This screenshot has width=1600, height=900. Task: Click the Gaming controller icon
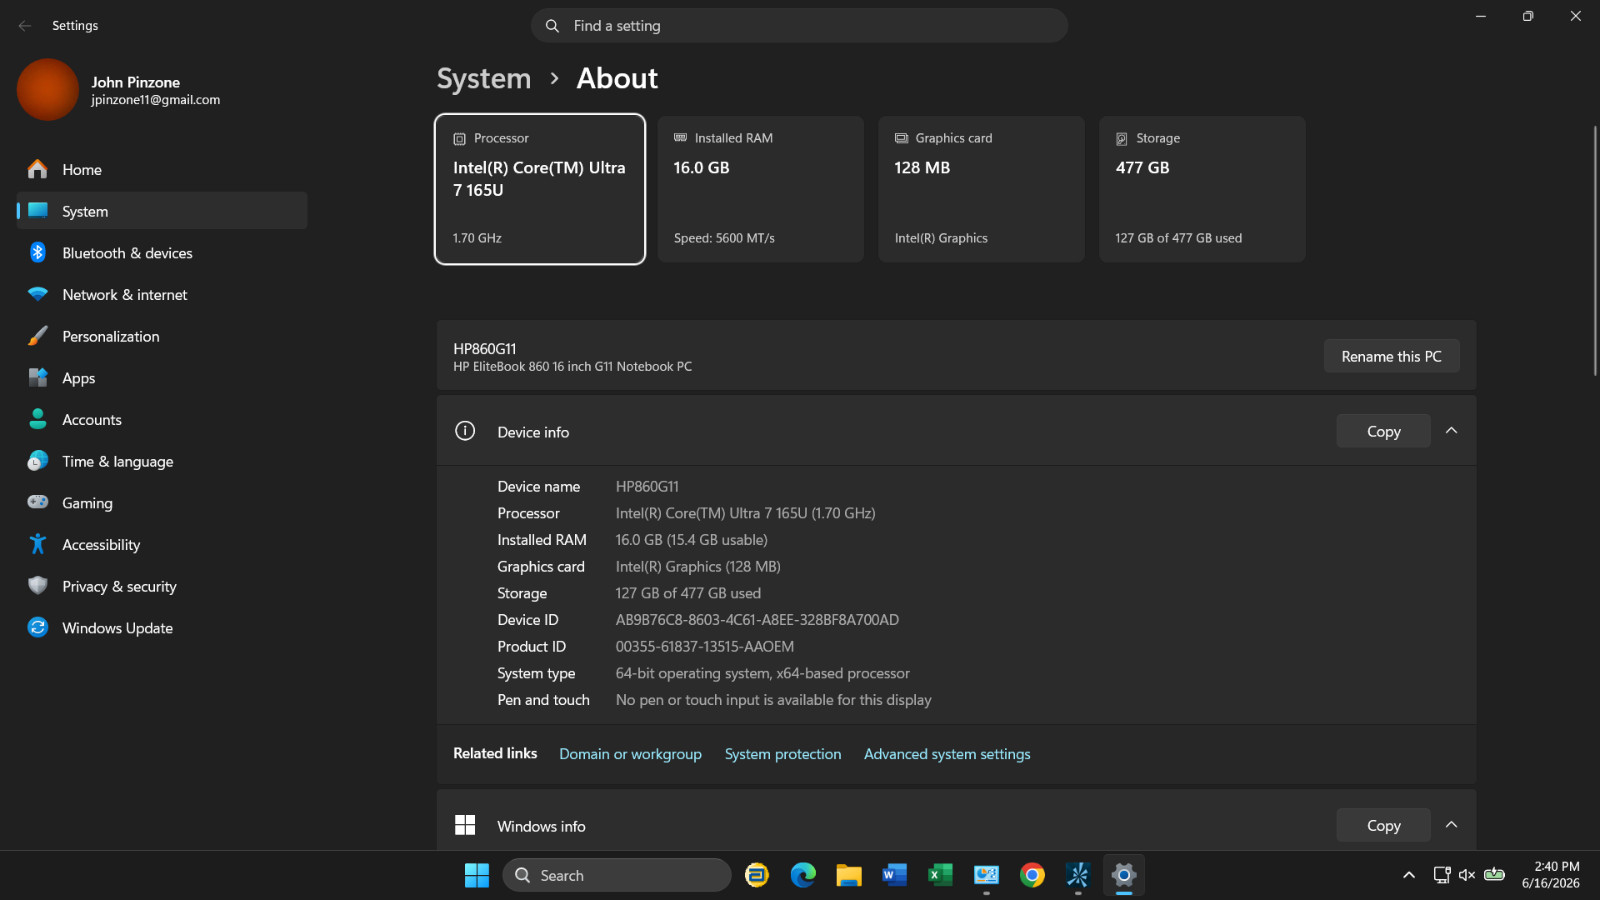coord(38,502)
